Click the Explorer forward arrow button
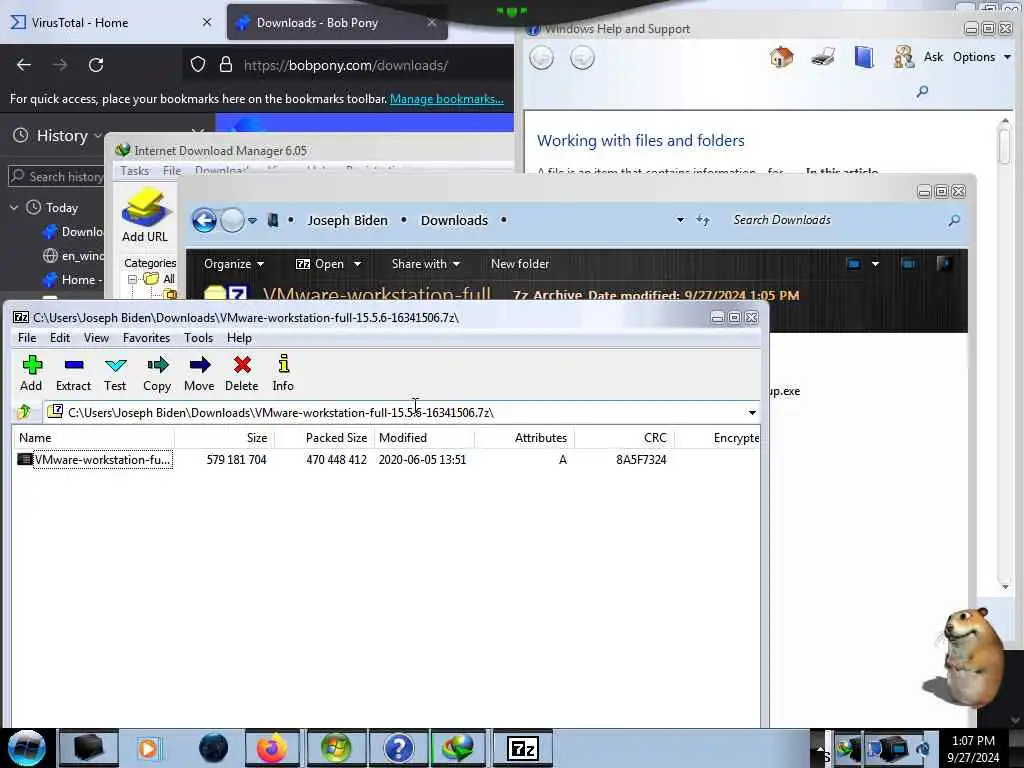Image resolution: width=1024 pixels, height=768 pixels. coord(232,220)
